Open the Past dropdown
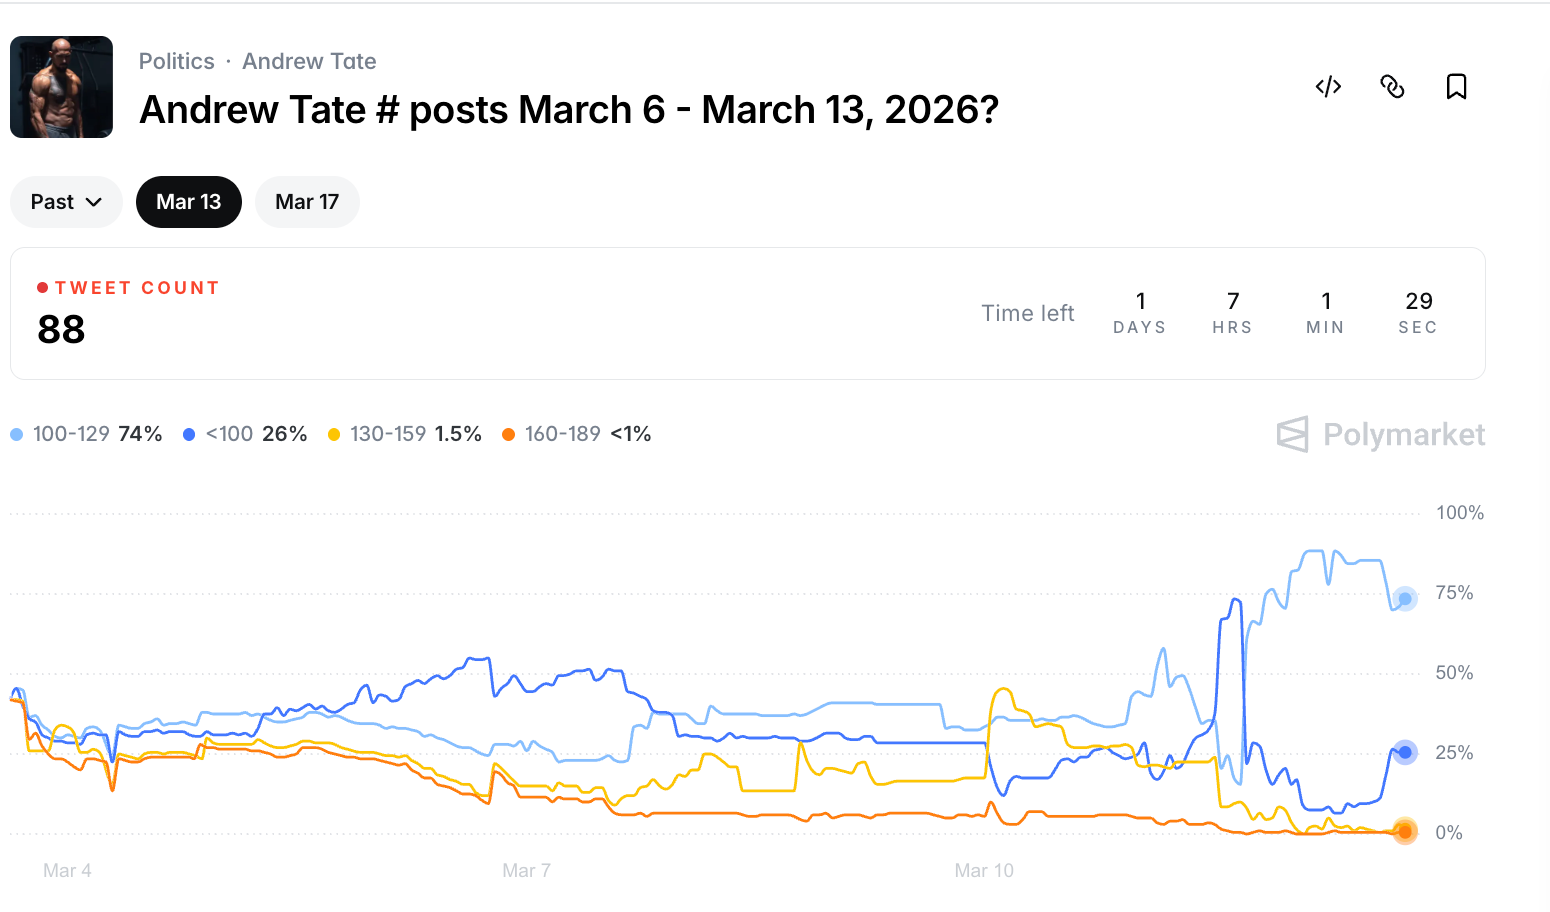Viewport: 1550px width, 912px height. click(66, 202)
